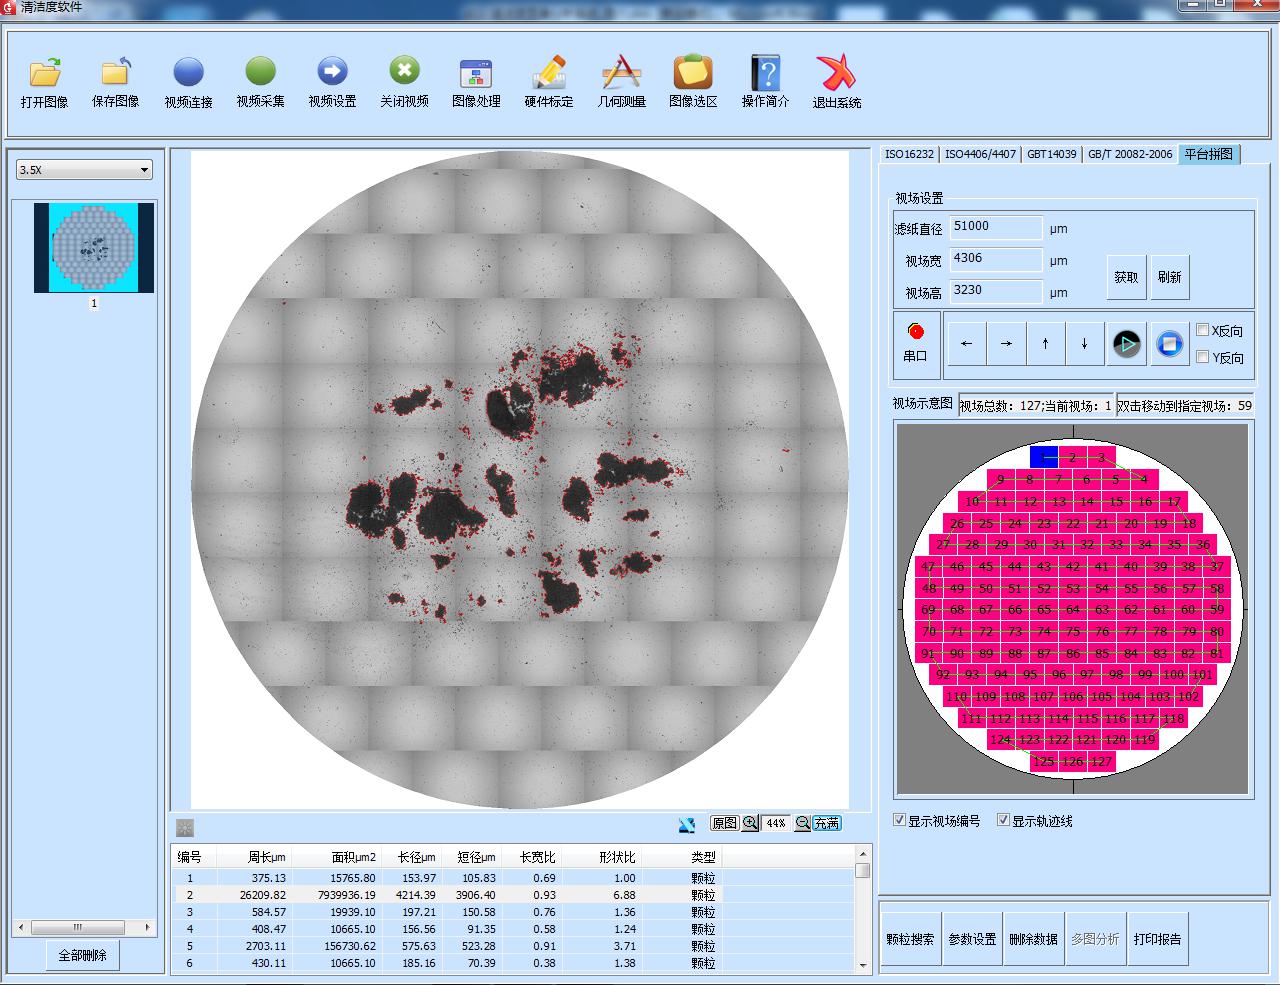Screen dimensions: 1280x985
Task: Click the 保存图像 save image icon
Action: pos(116,73)
